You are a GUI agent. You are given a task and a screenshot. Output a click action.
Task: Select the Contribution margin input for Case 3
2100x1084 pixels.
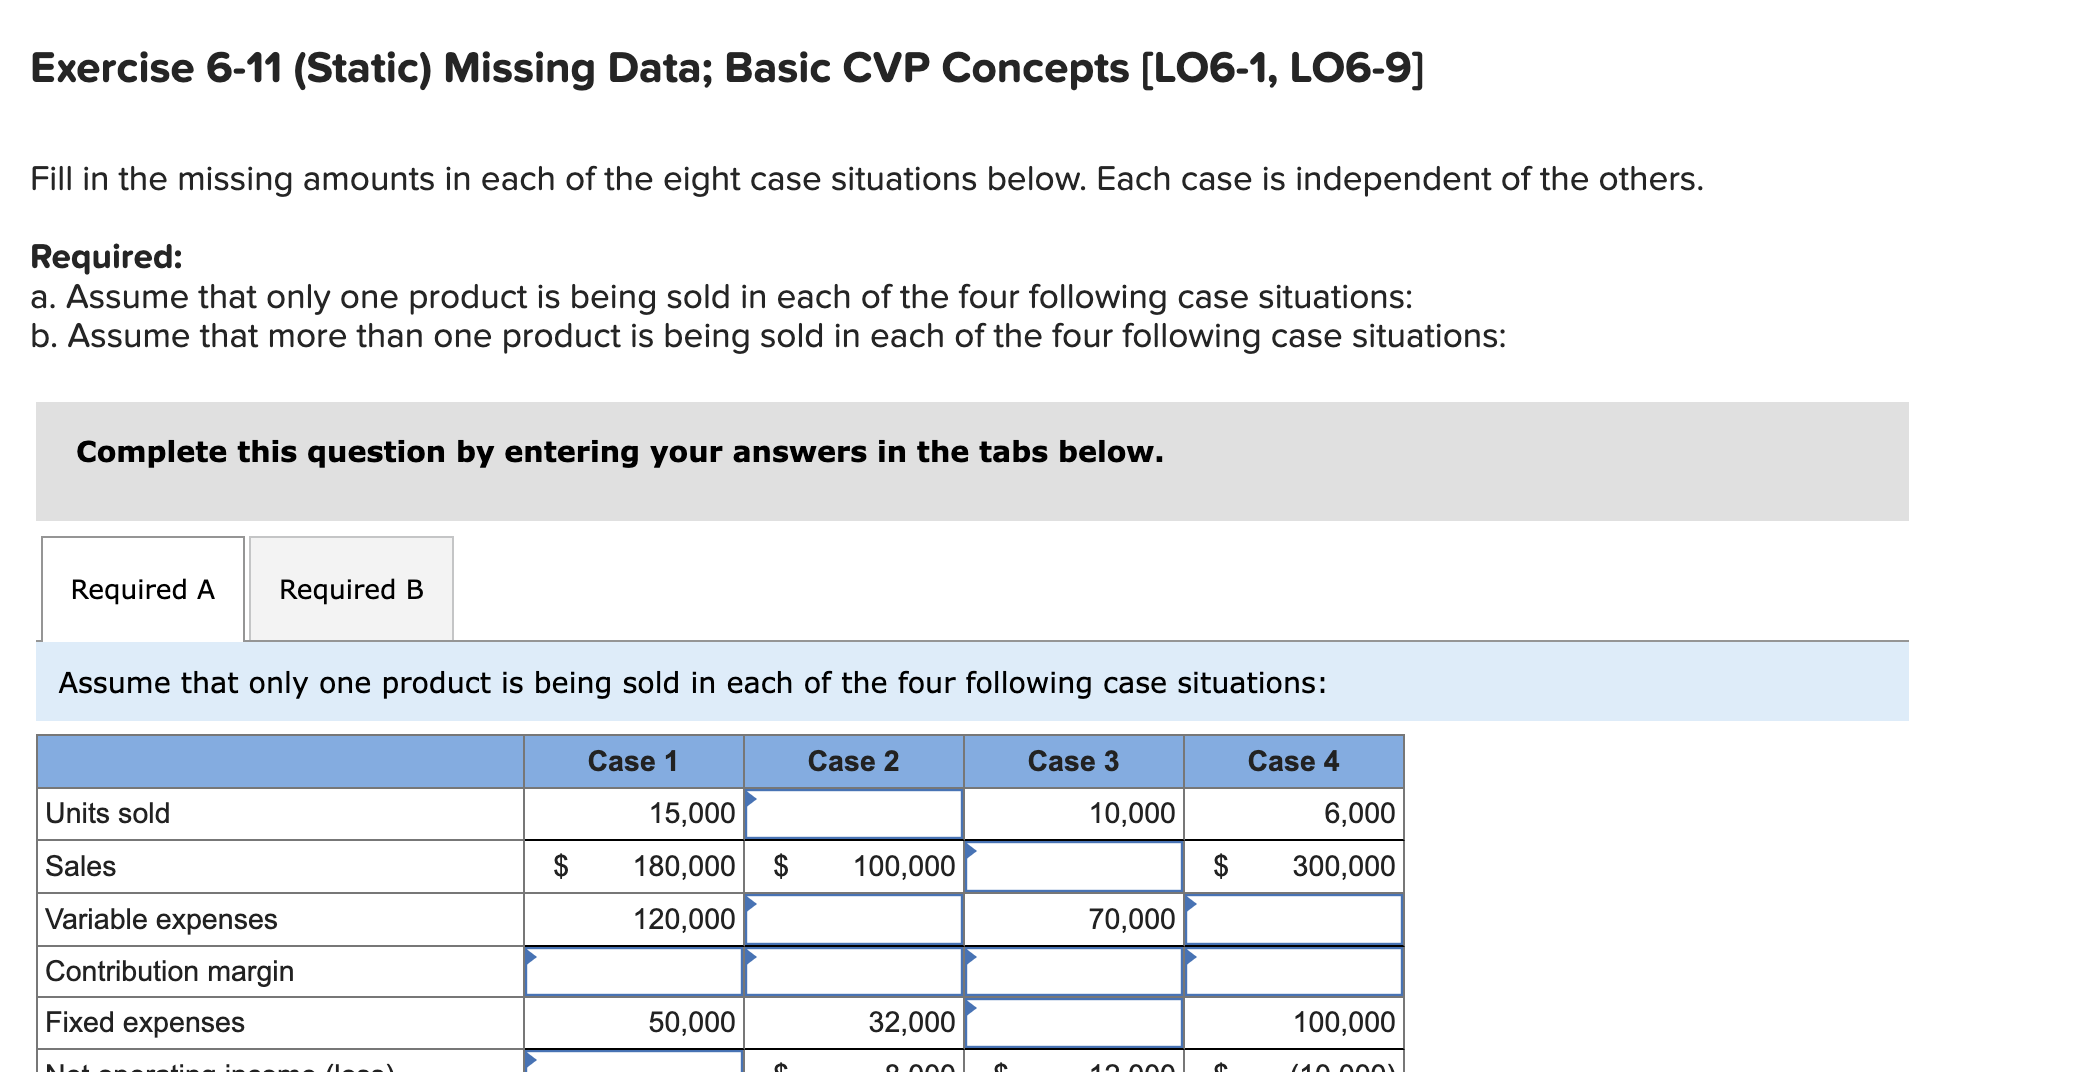click(1072, 970)
